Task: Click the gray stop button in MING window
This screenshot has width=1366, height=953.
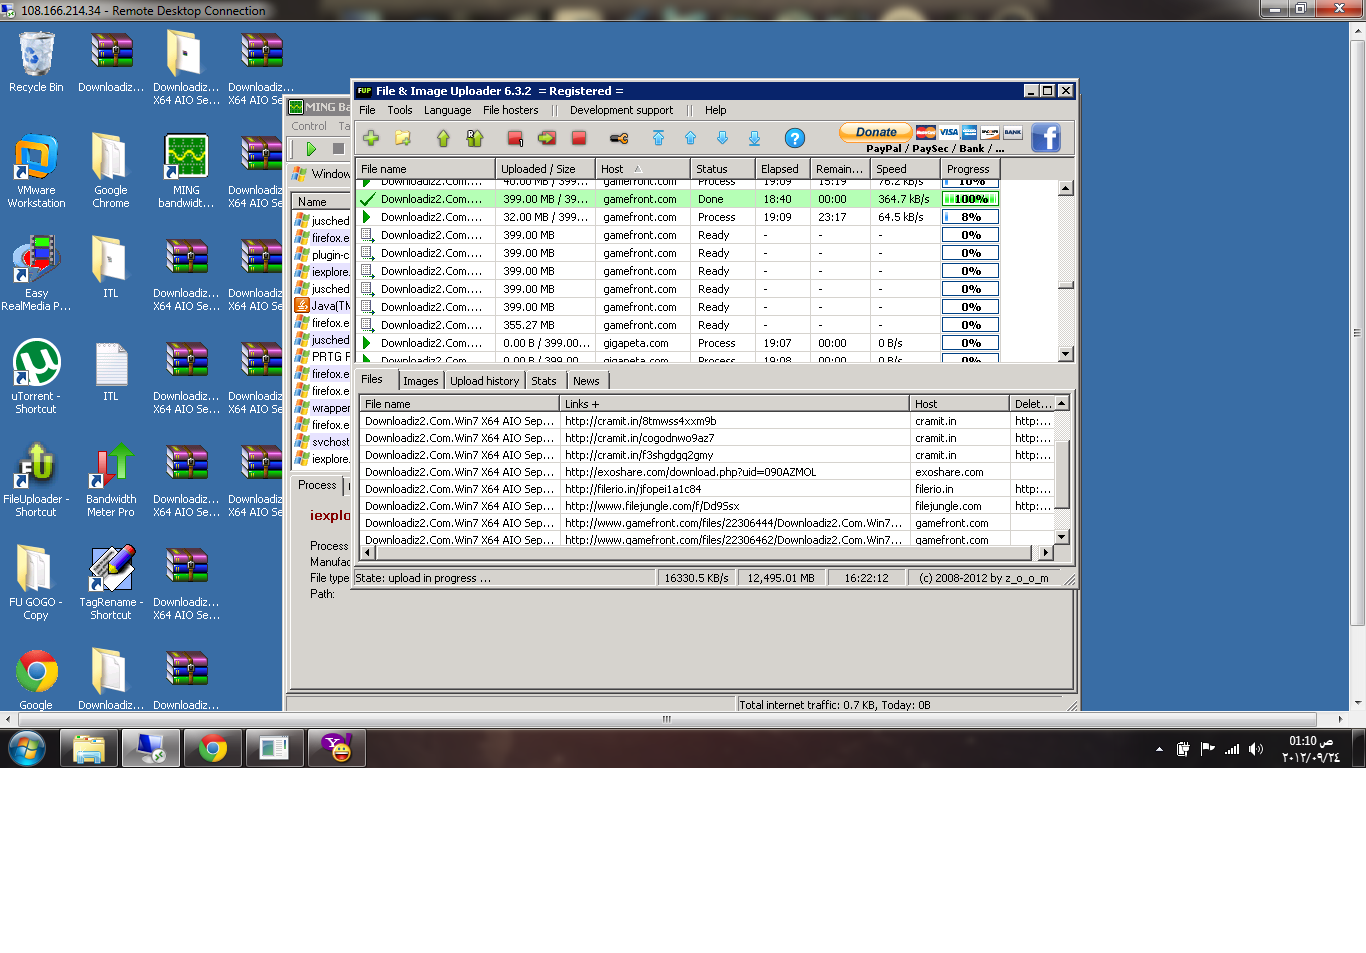Action: click(x=338, y=149)
